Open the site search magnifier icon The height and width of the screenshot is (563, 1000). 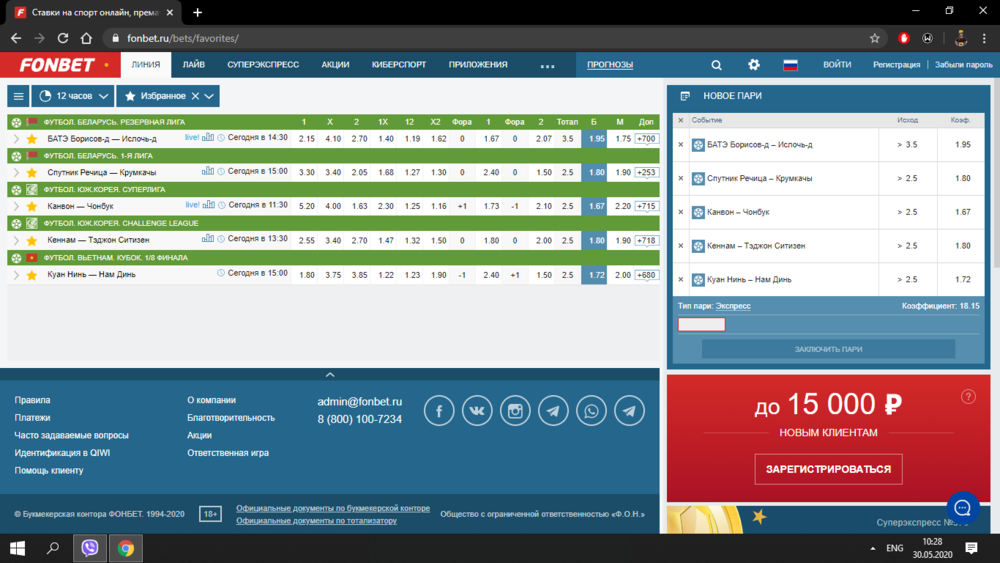coord(716,65)
